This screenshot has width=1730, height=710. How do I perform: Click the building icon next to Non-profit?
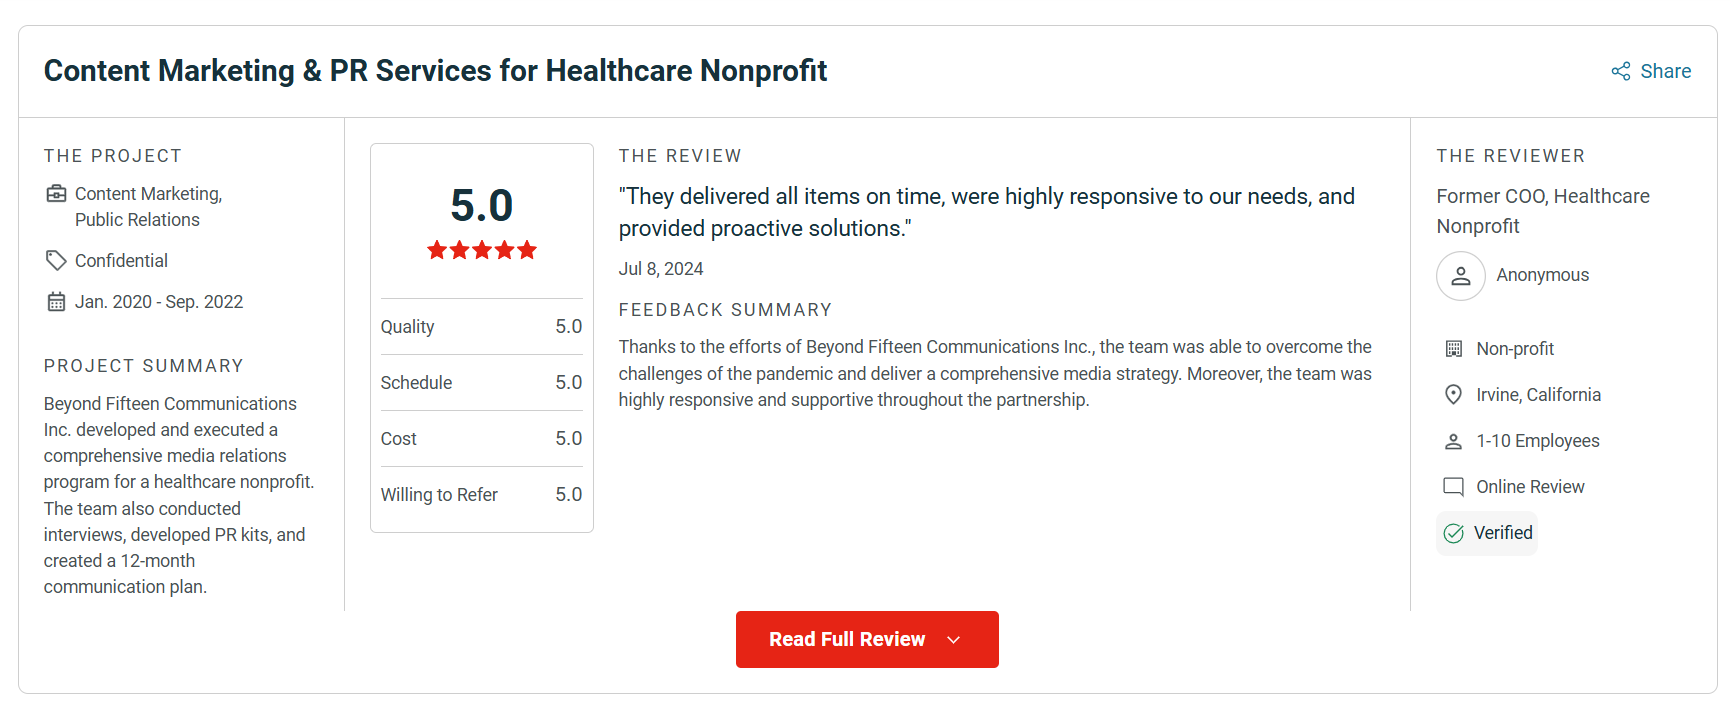[x=1453, y=348]
